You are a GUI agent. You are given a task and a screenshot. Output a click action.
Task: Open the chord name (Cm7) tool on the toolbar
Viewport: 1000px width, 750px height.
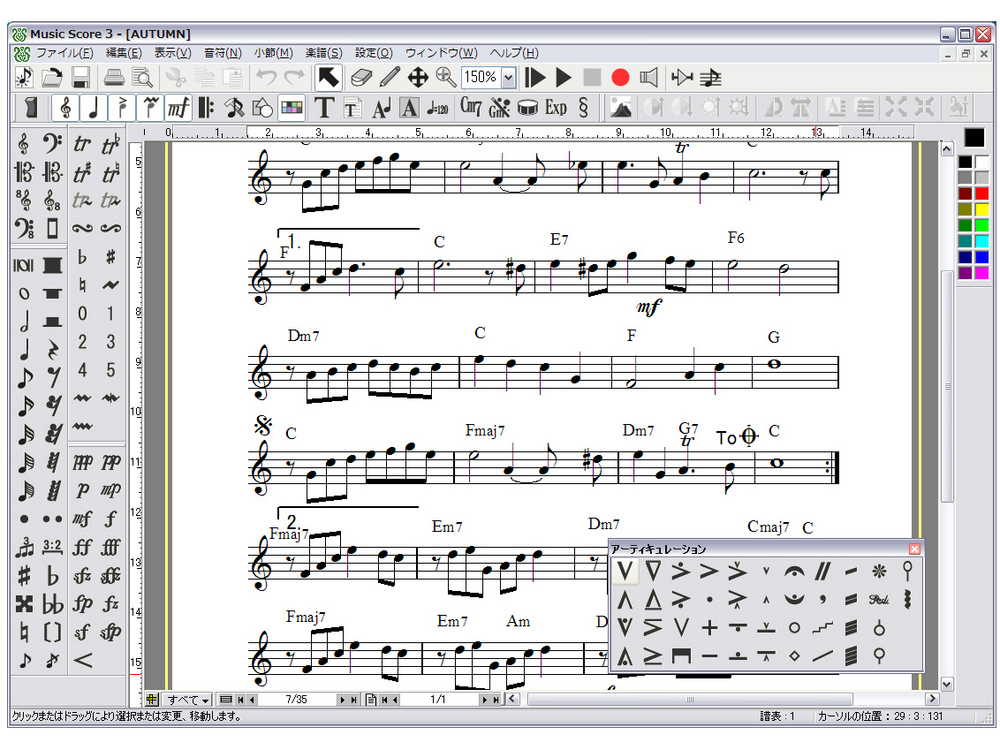pyautogui.click(x=470, y=108)
